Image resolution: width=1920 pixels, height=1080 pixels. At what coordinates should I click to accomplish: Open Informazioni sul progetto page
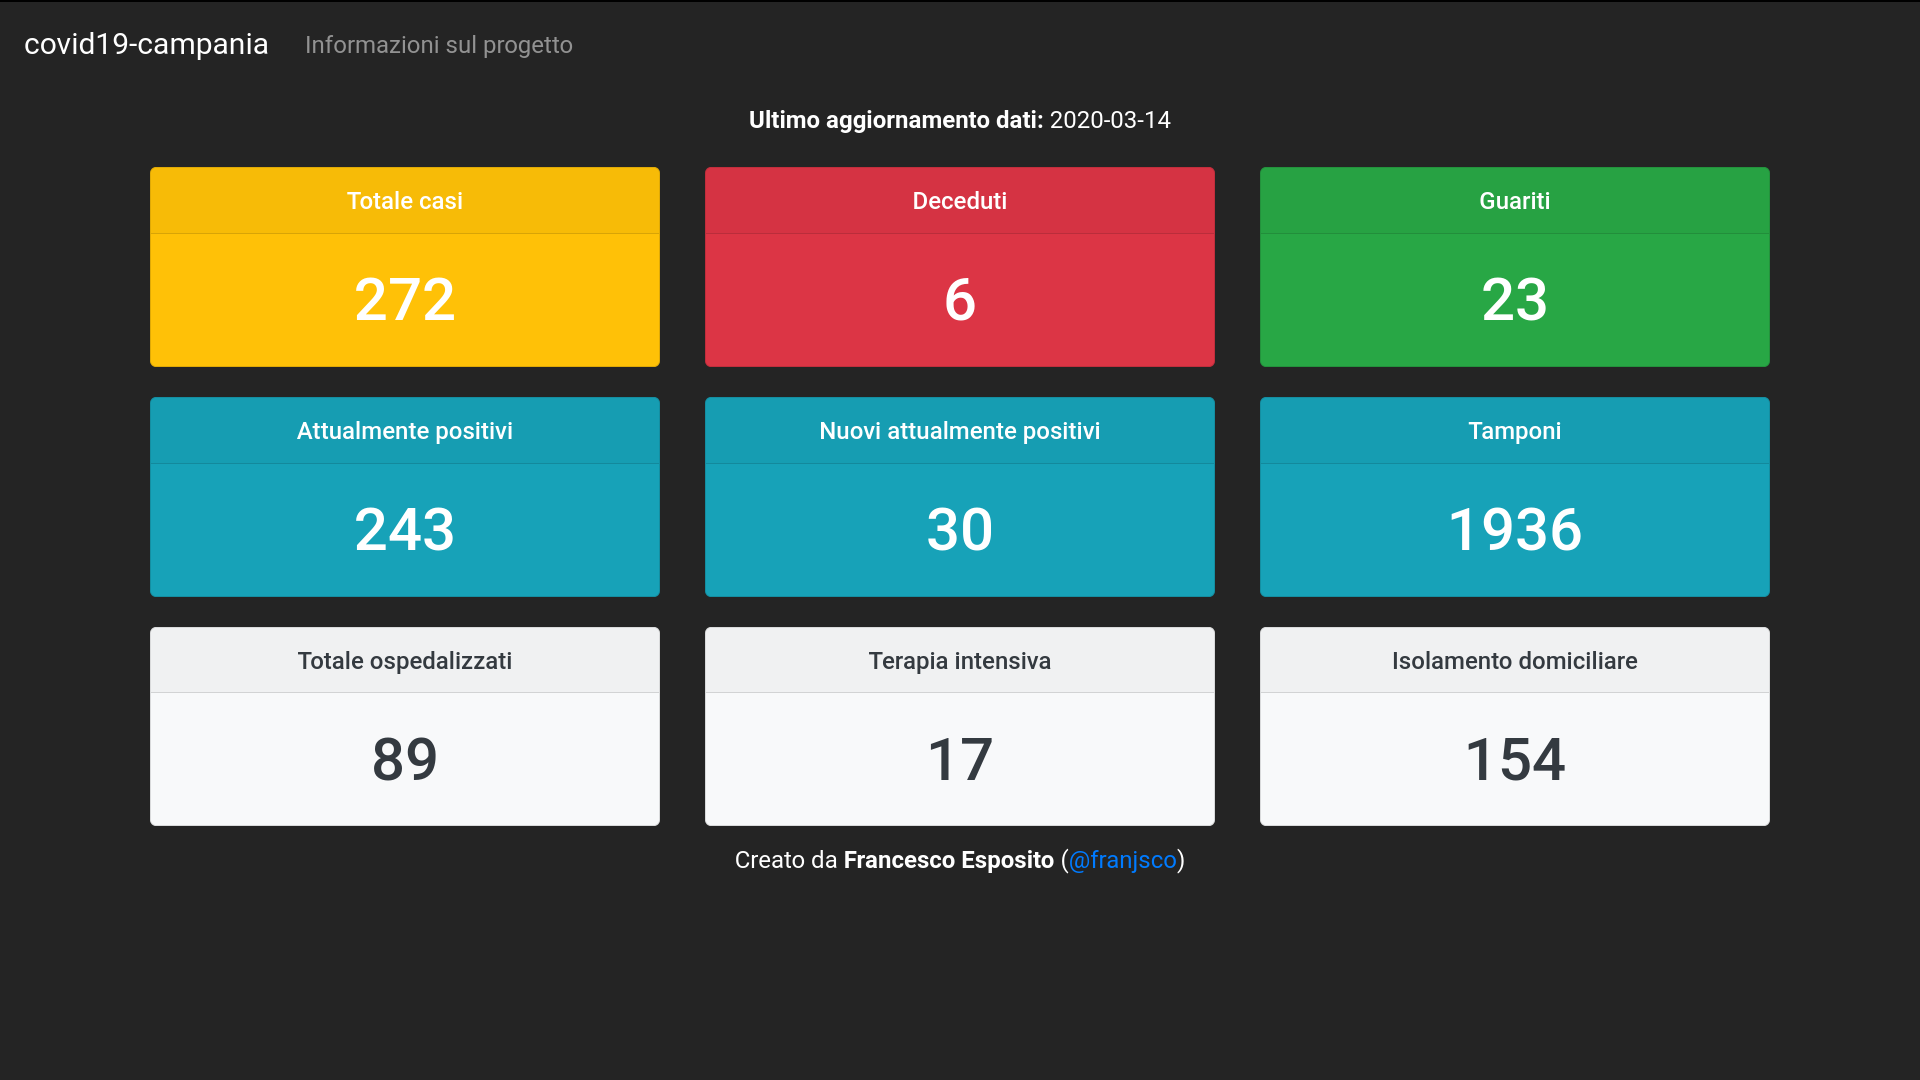[439, 45]
